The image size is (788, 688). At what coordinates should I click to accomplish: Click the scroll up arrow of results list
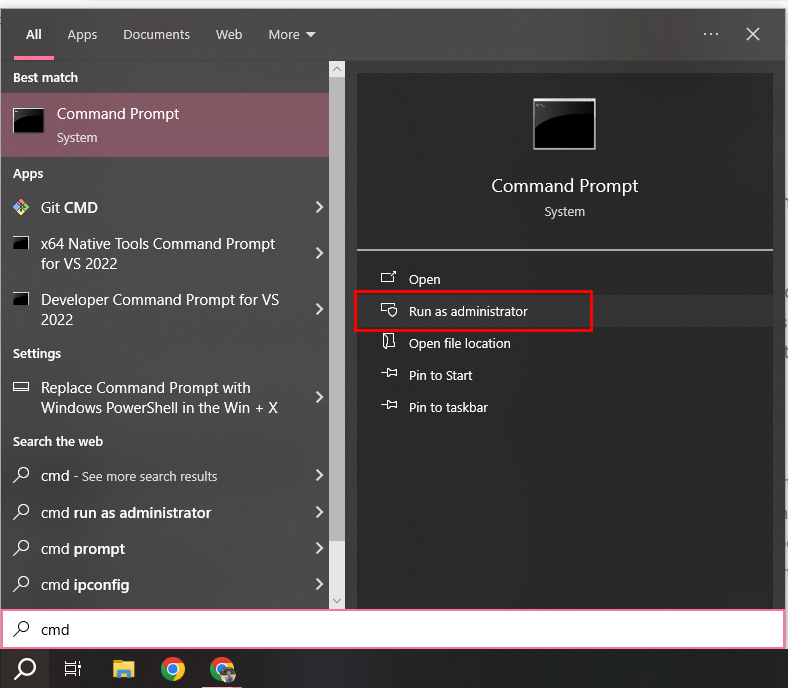(x=337, y=69)
